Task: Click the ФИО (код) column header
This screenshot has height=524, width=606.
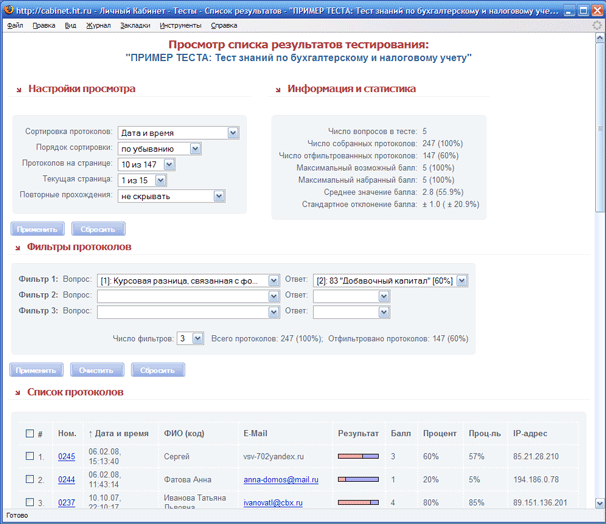Action: (184, 434)
